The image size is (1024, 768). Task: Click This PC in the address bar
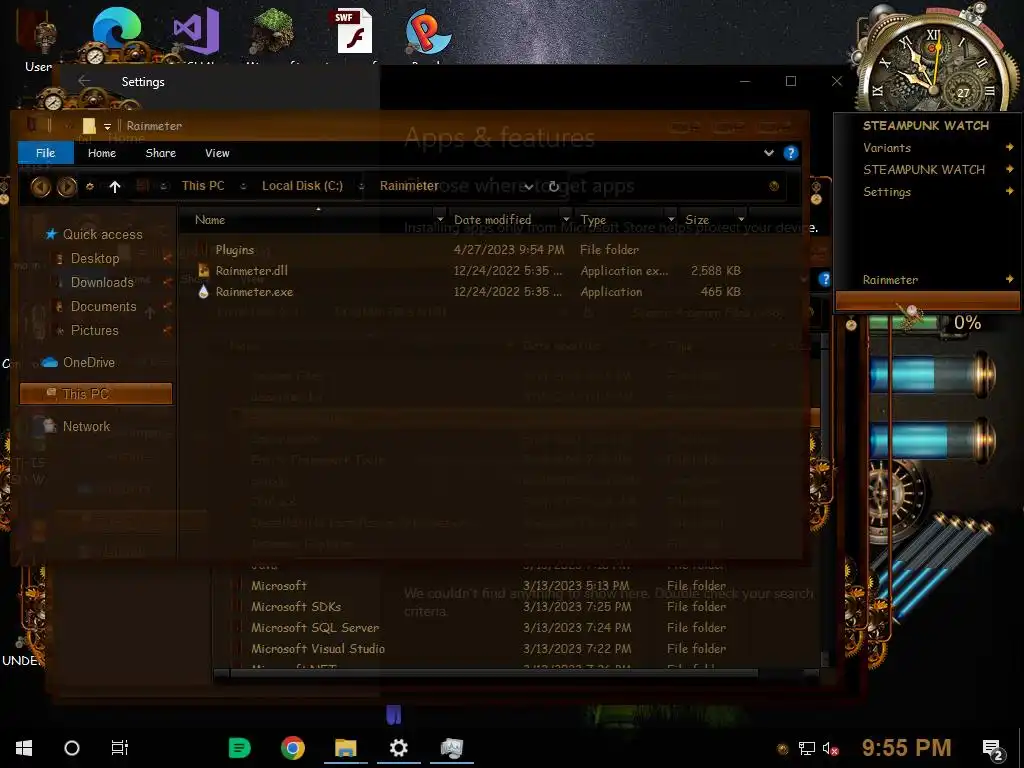[x=203, y=185]
